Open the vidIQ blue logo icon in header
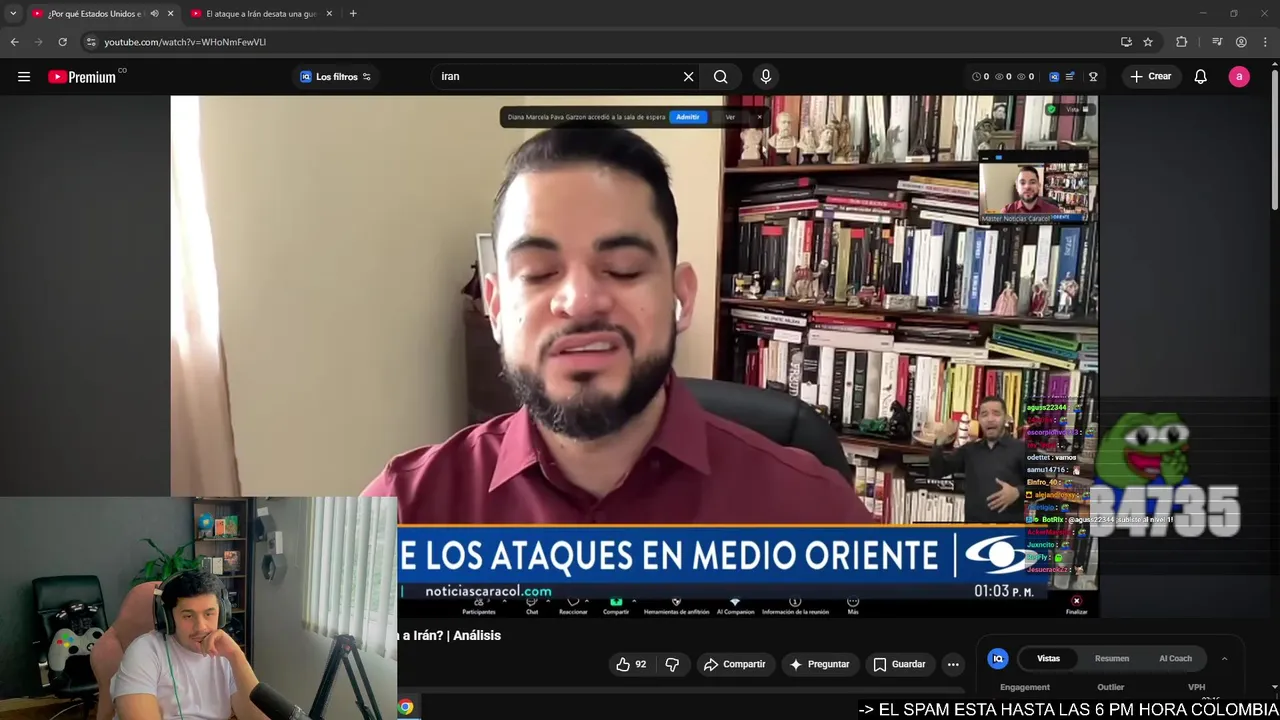This screenshot has height=720, width=1280. (x=1054, y=77)
